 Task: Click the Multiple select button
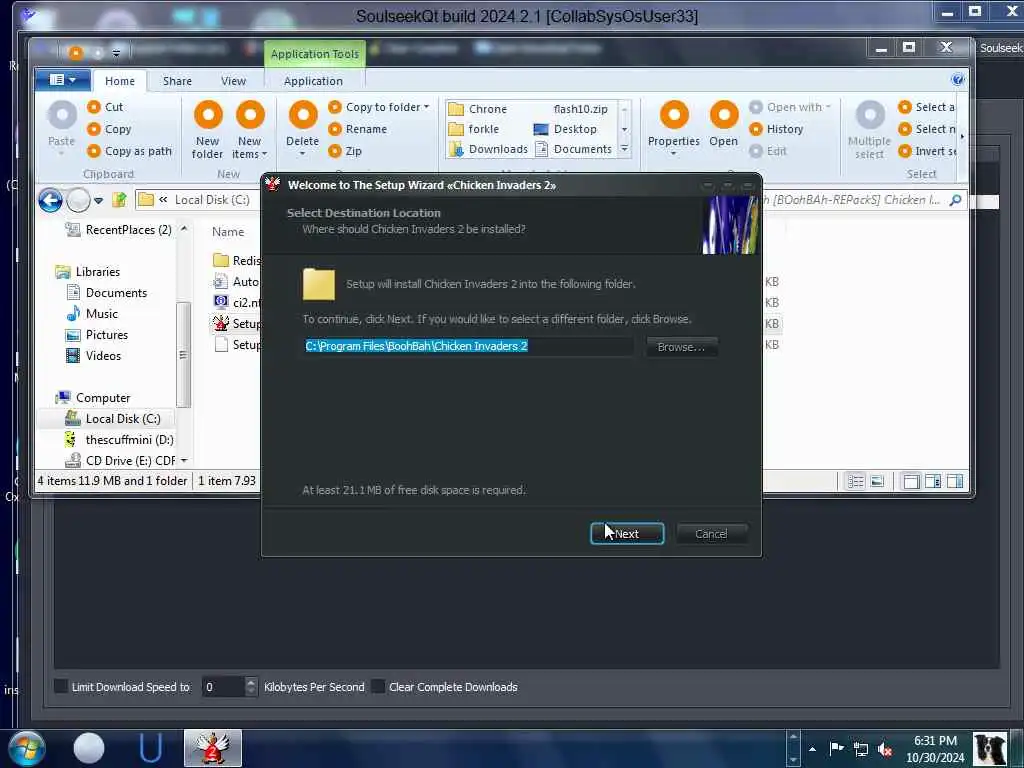point(869,129)
